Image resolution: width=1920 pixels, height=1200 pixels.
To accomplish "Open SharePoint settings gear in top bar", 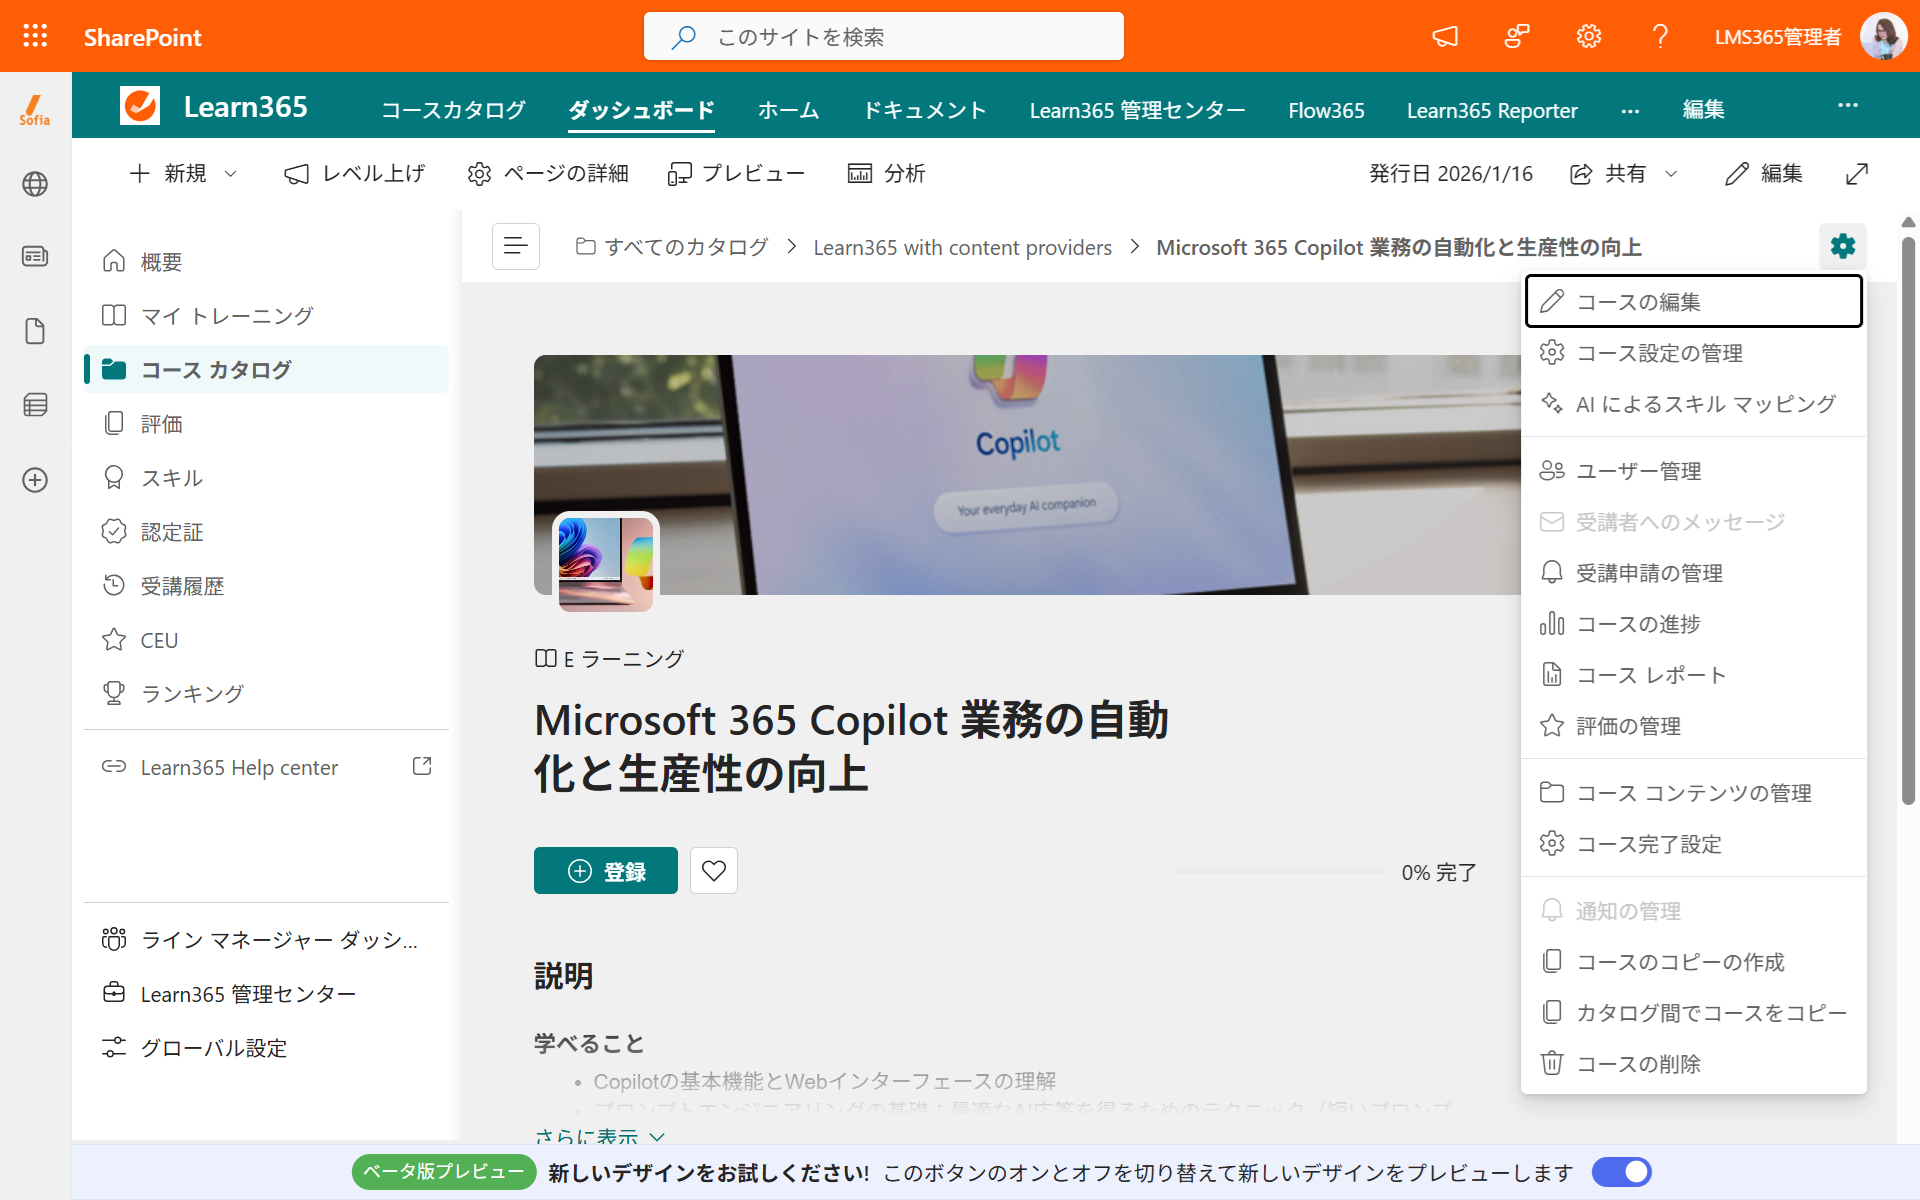I will (x=1588, y=37).
